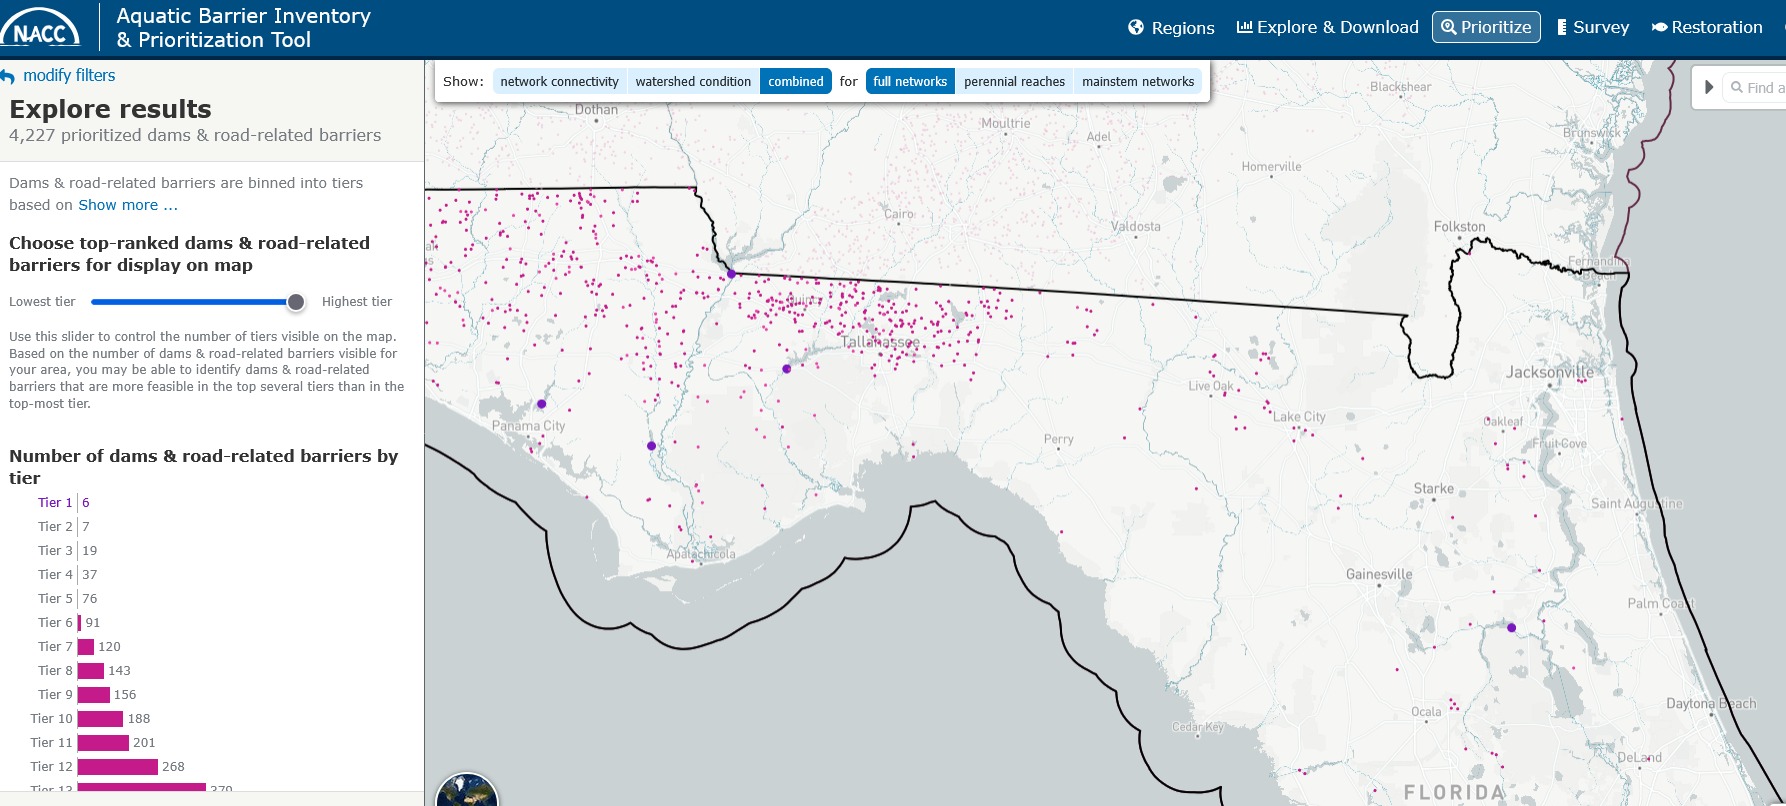The height and width of the screenshot is (806, 1786).
Task: Click the magnifier icon in Prioritize button
Action: pos(1449,27)
